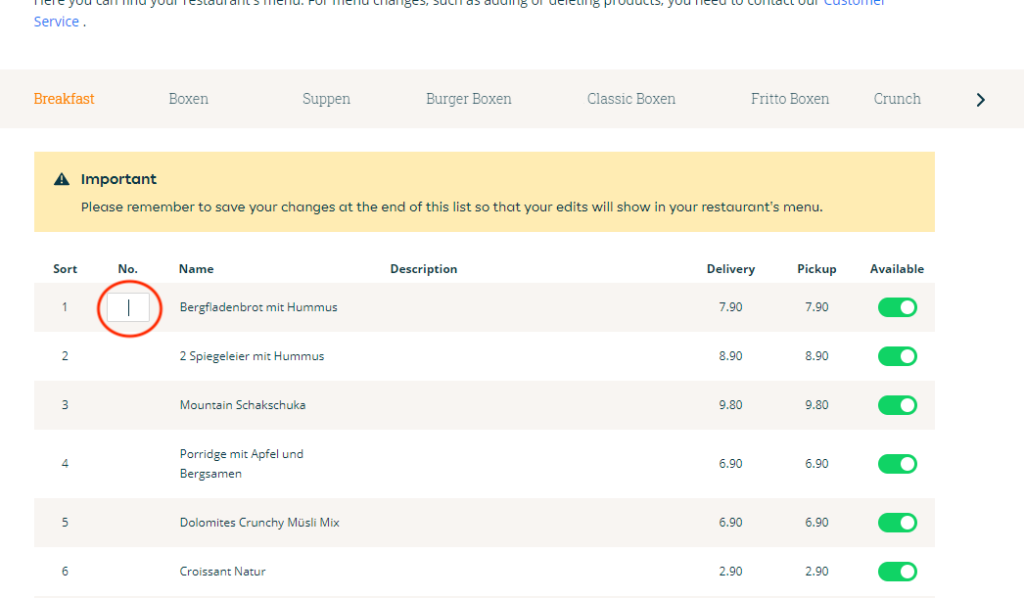The height and width of the screenshot is (598, 1024).
Task: Select the Suppen category tab
Action: [326, 99]
